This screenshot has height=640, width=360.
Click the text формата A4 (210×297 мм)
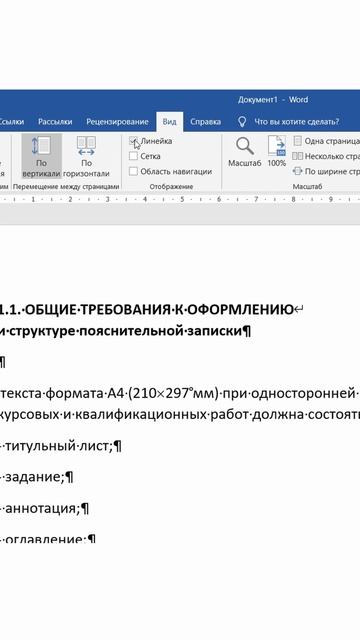tap(132, 394)
